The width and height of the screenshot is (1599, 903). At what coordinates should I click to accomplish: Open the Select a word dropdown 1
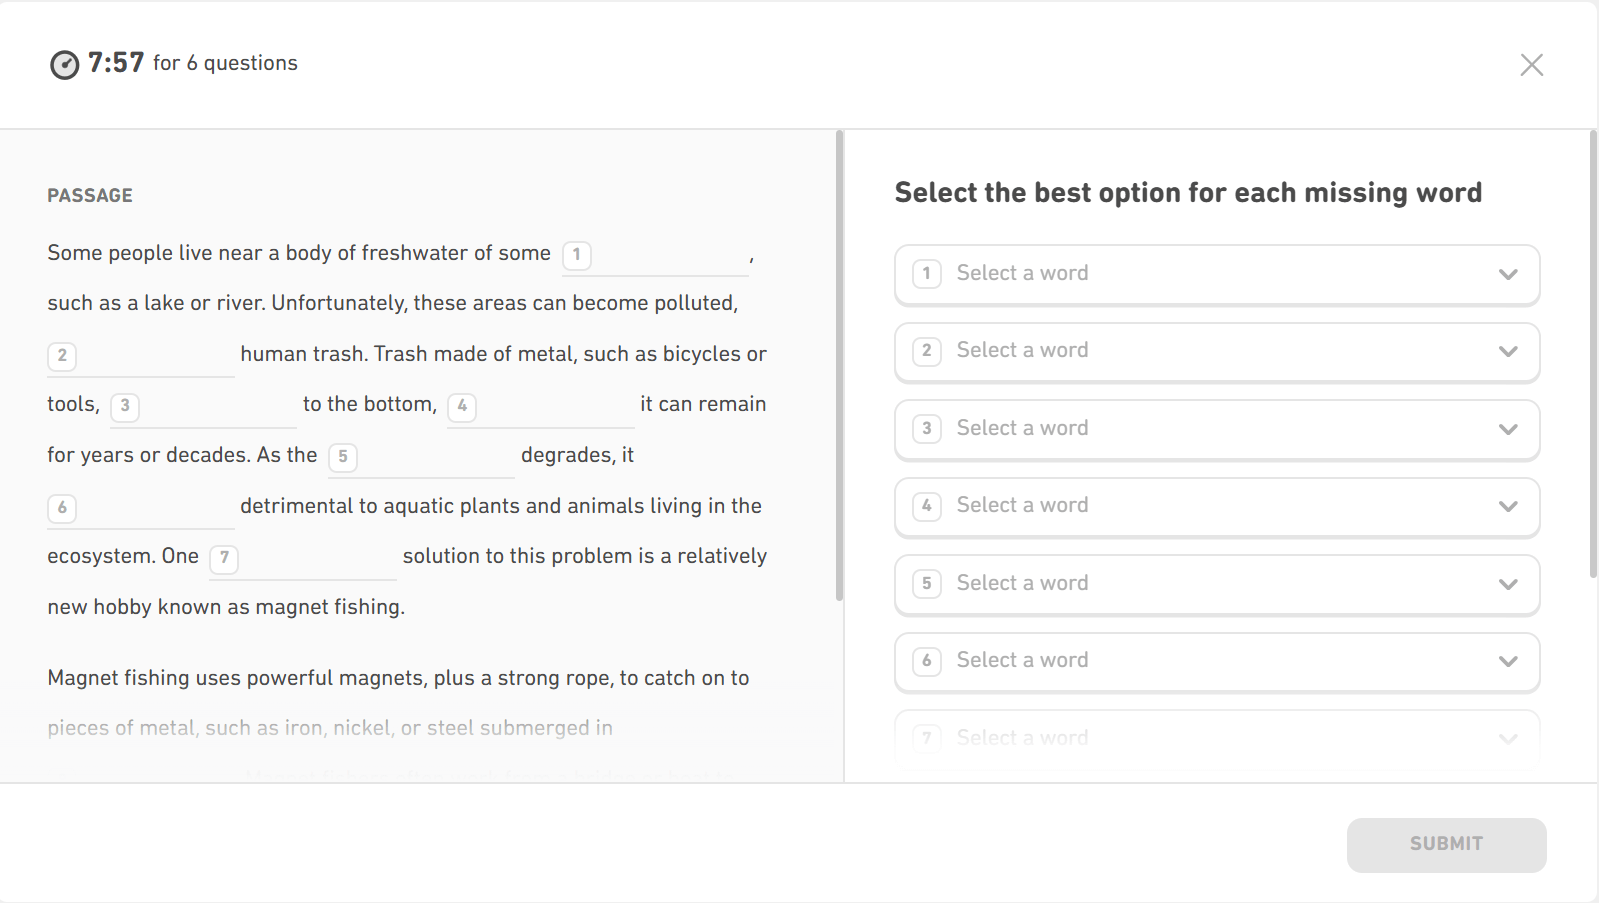pos(1216,274)
